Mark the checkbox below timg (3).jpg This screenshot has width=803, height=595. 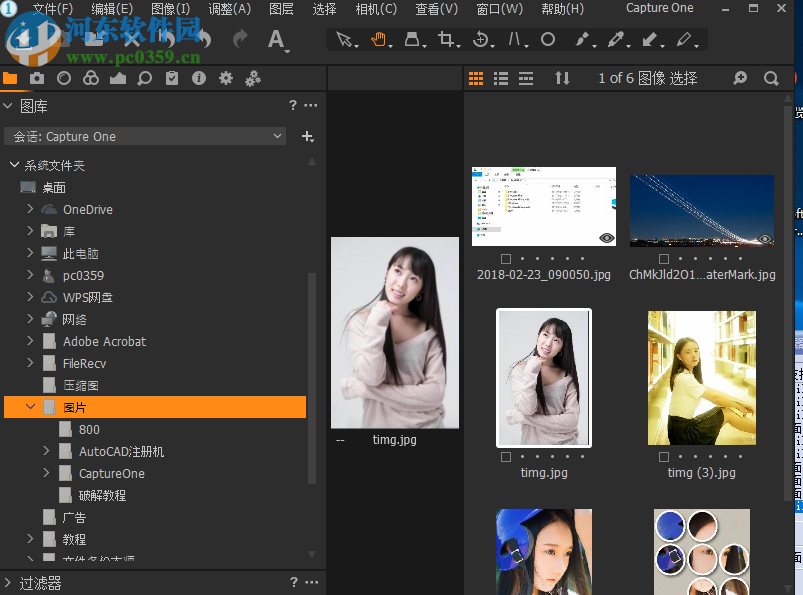[663, 455]
